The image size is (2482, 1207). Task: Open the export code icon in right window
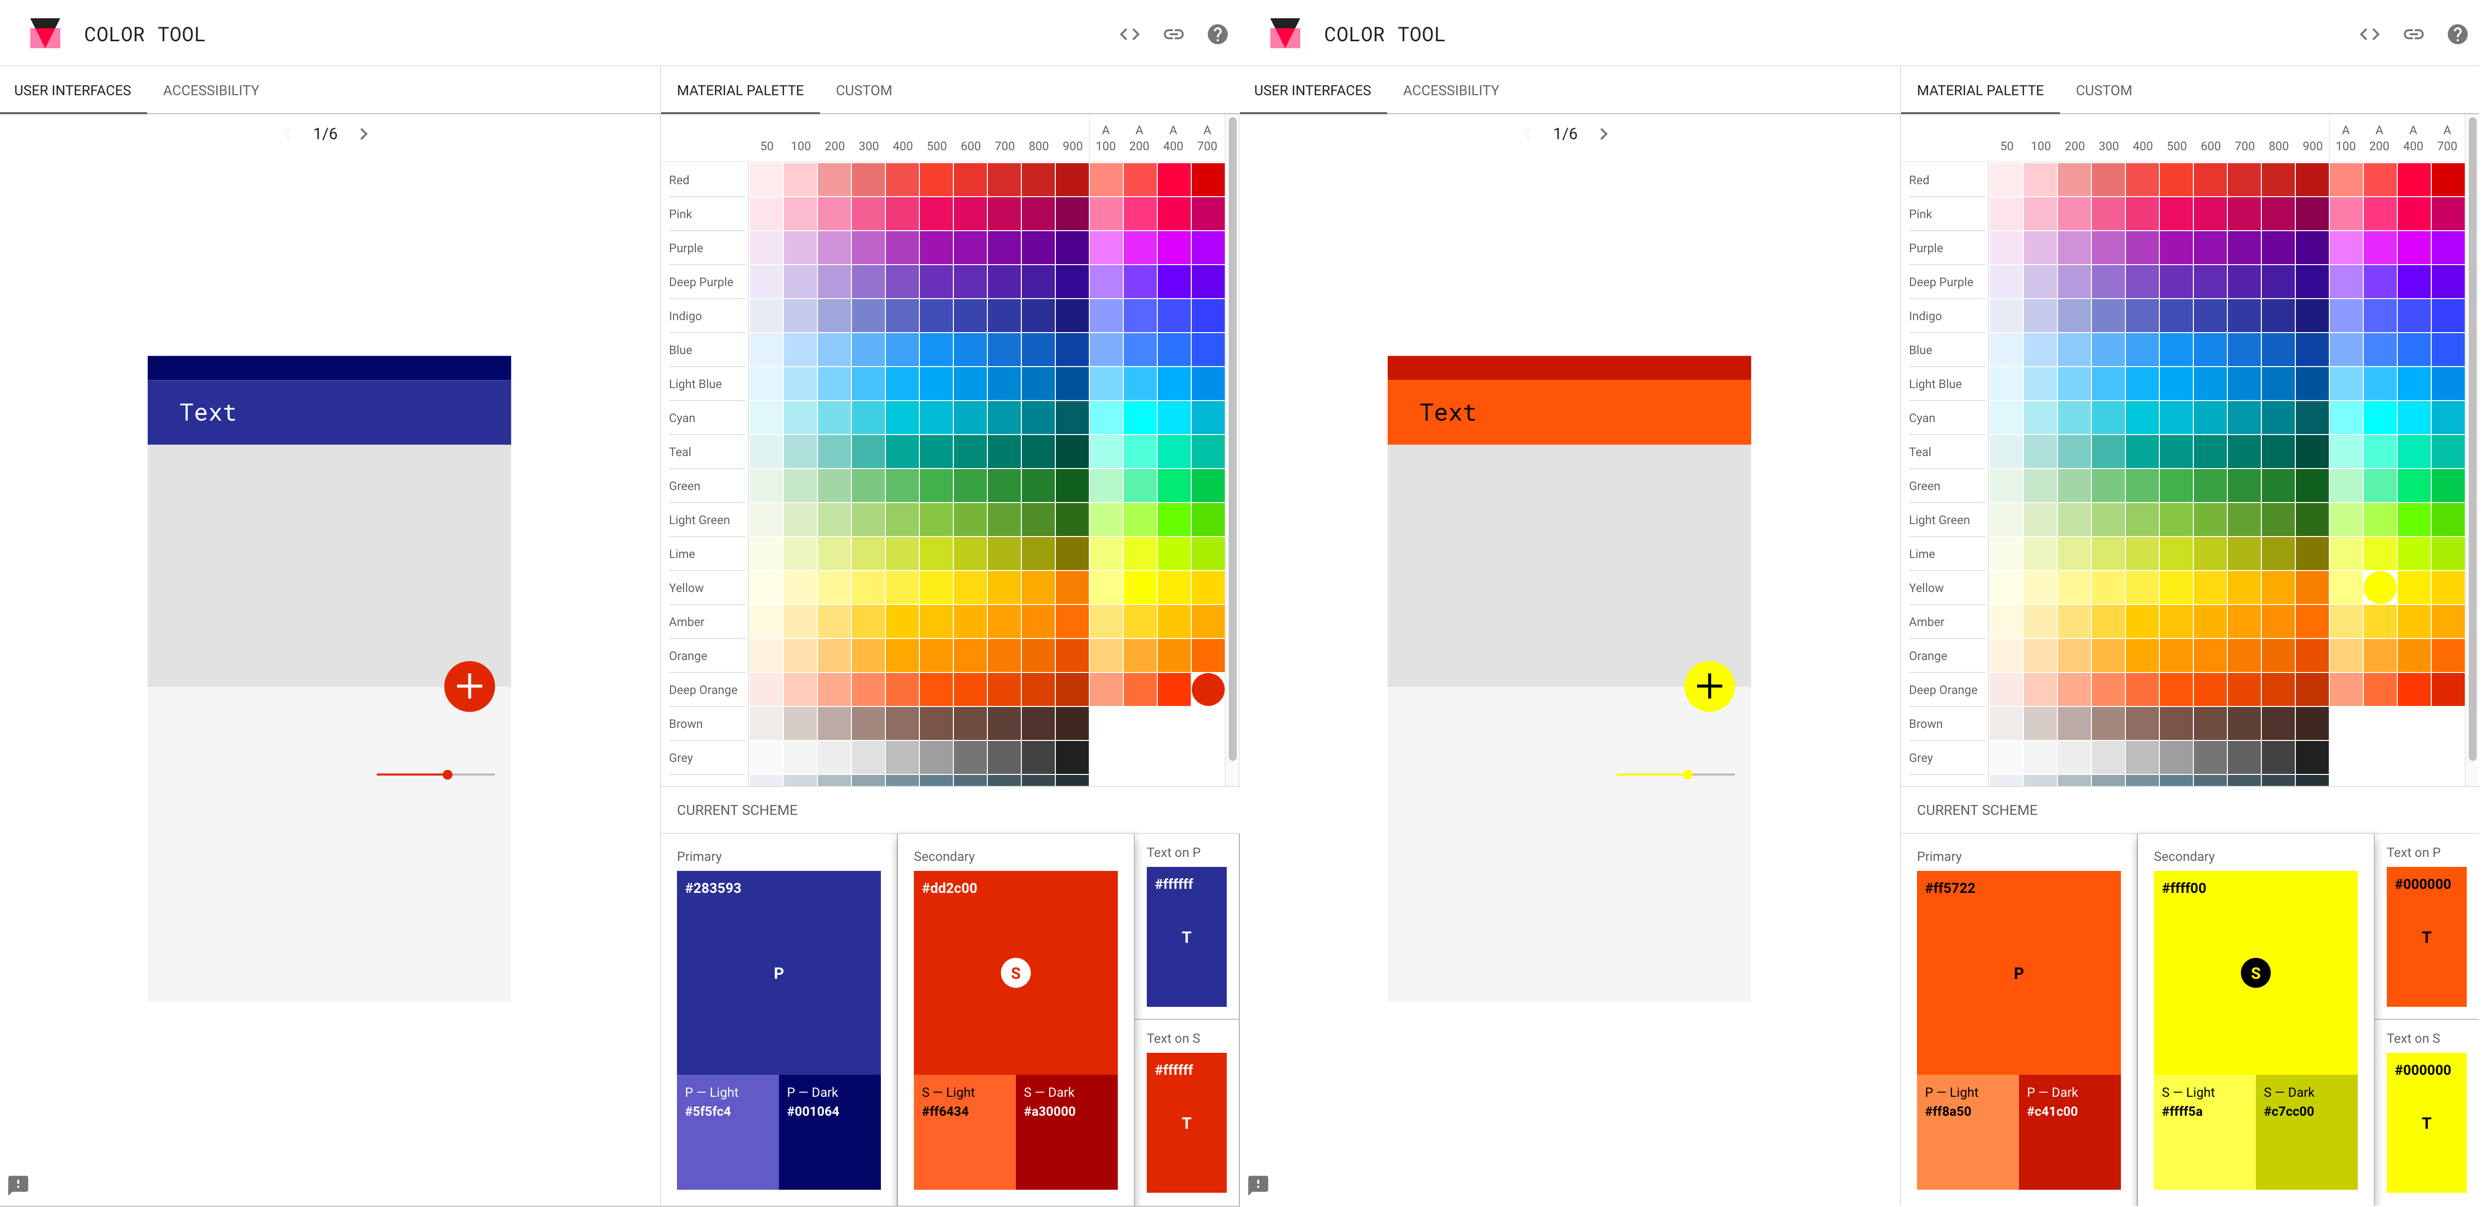coord(2370,34)
